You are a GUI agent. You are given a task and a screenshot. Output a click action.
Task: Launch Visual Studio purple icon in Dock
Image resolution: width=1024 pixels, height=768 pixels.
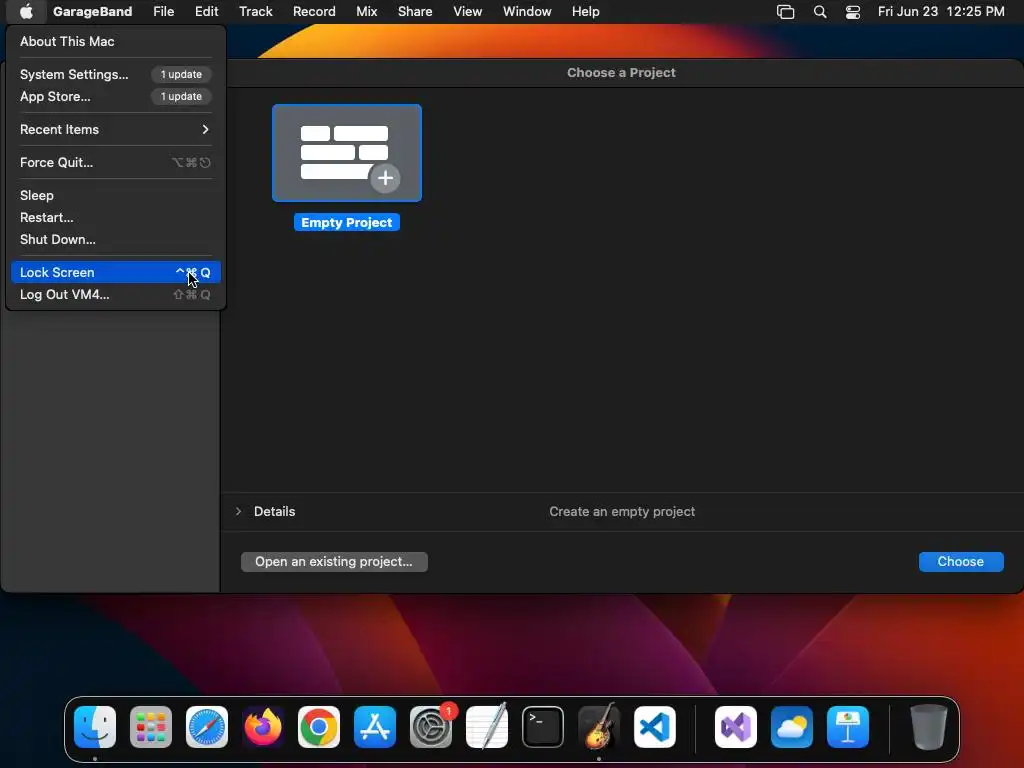click(x=736, y=727)
